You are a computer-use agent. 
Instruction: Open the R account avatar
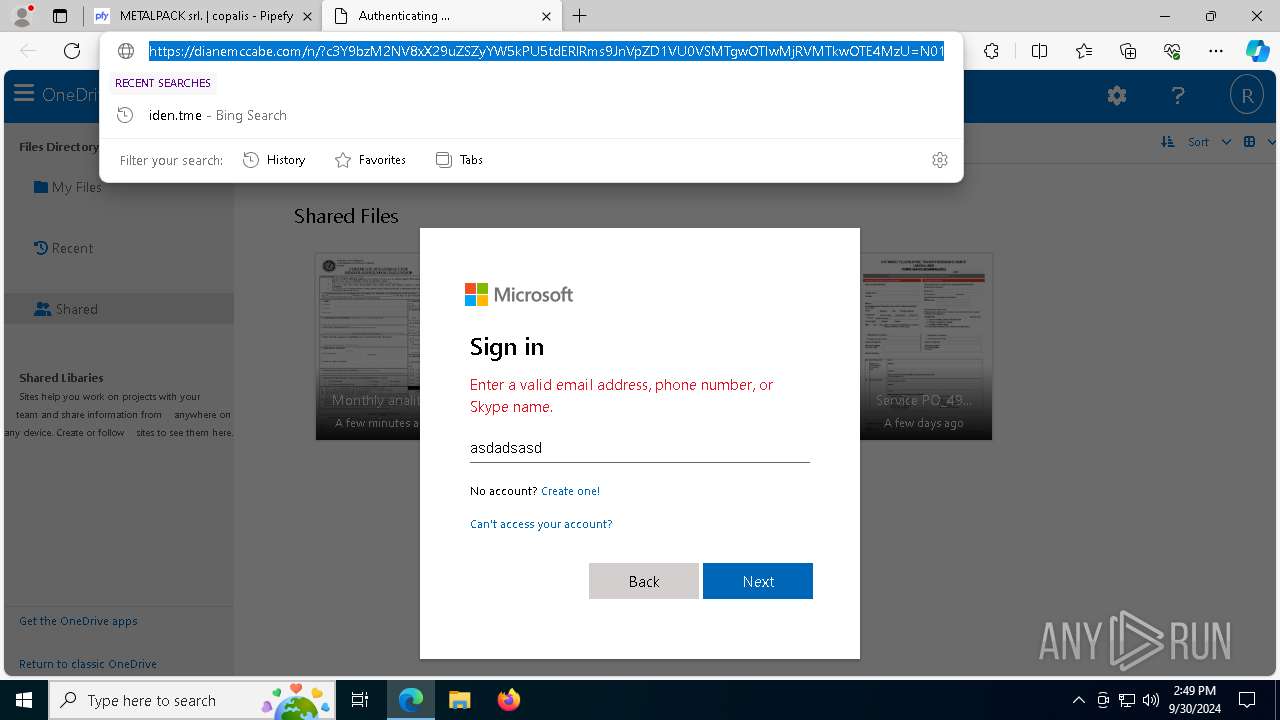pyautogui.click(x=1247, y=96)
